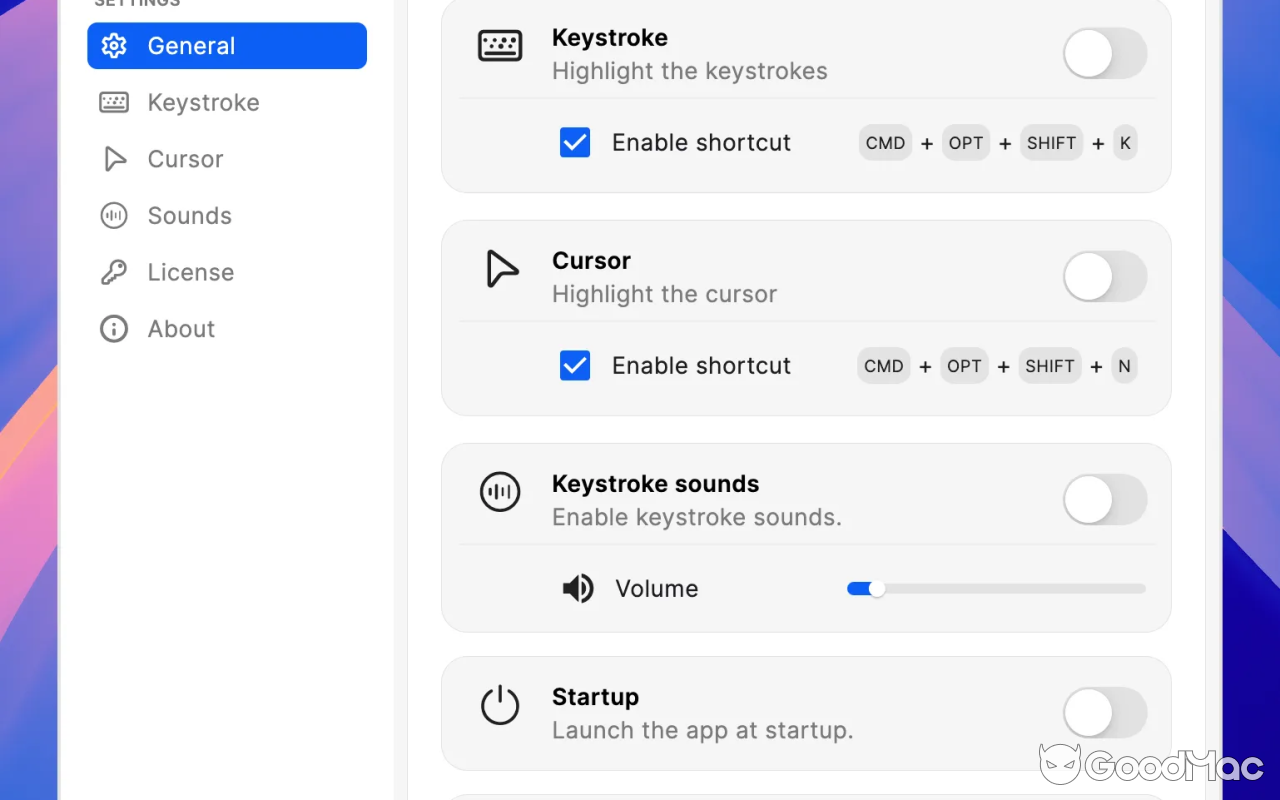Click the SHIFT key badge in the Keystroke shortcut

coord(1051,142)
